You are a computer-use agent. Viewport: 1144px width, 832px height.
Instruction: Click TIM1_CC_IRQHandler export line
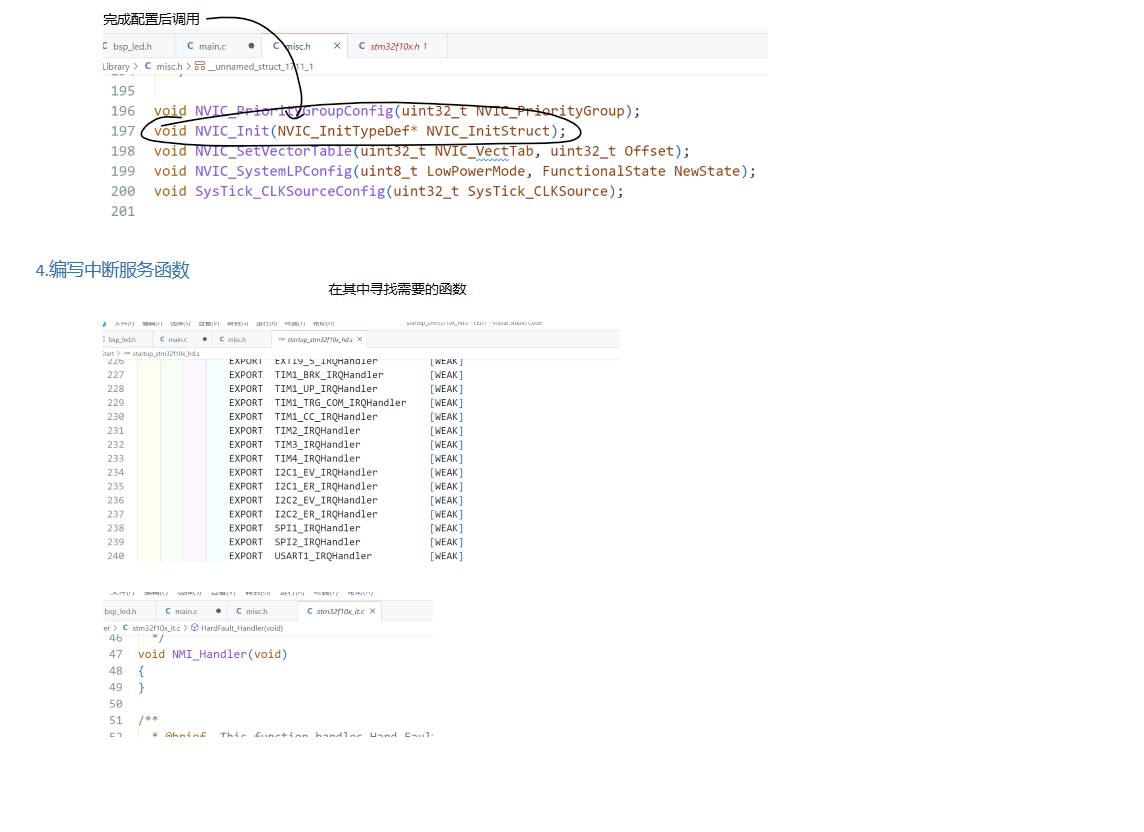click(x=346, y=417)
